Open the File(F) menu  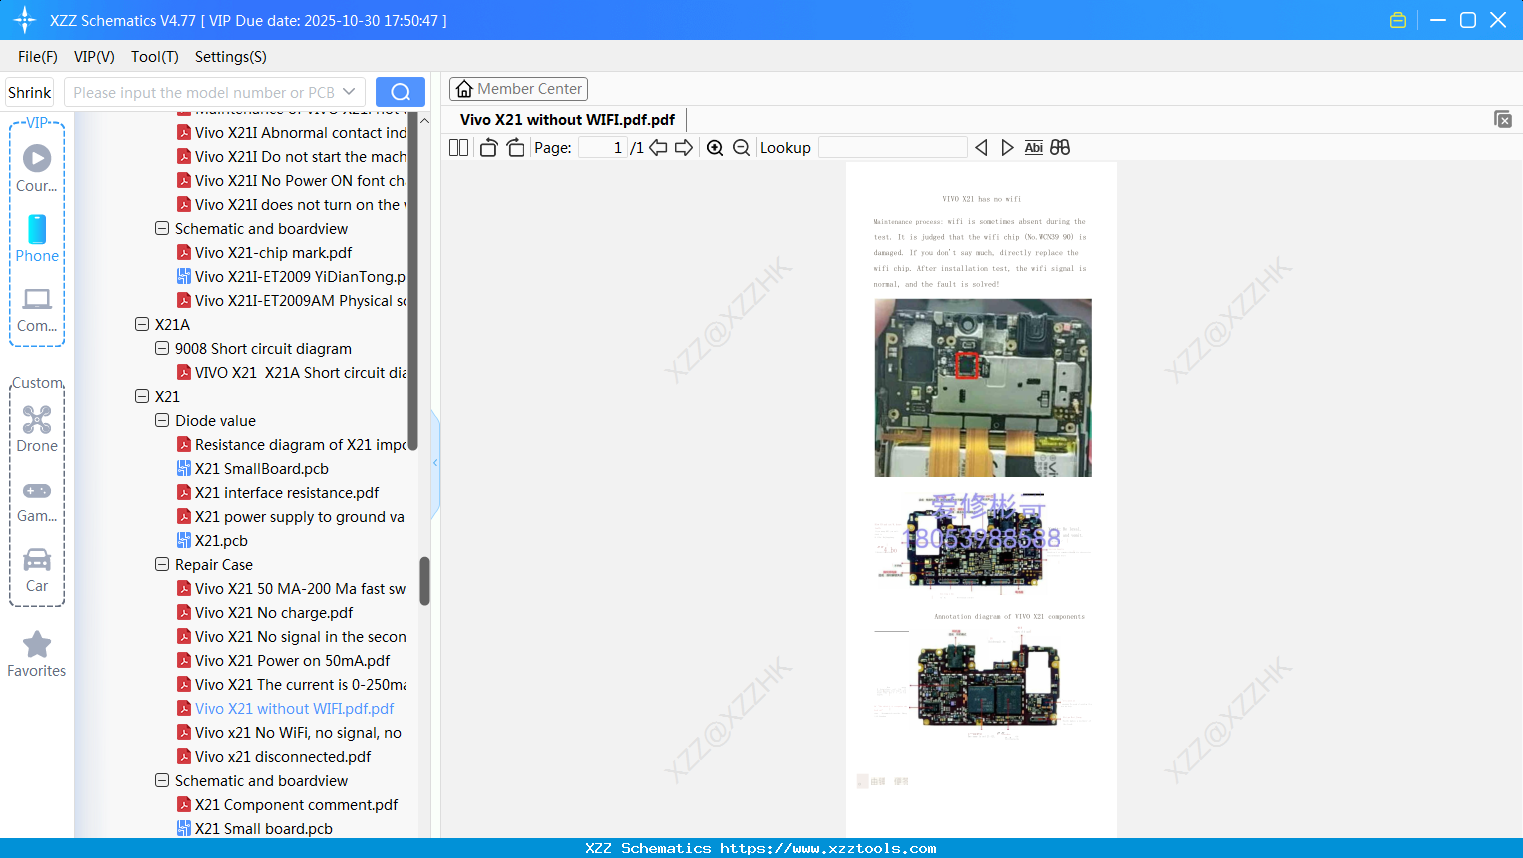tap(38, 57)
